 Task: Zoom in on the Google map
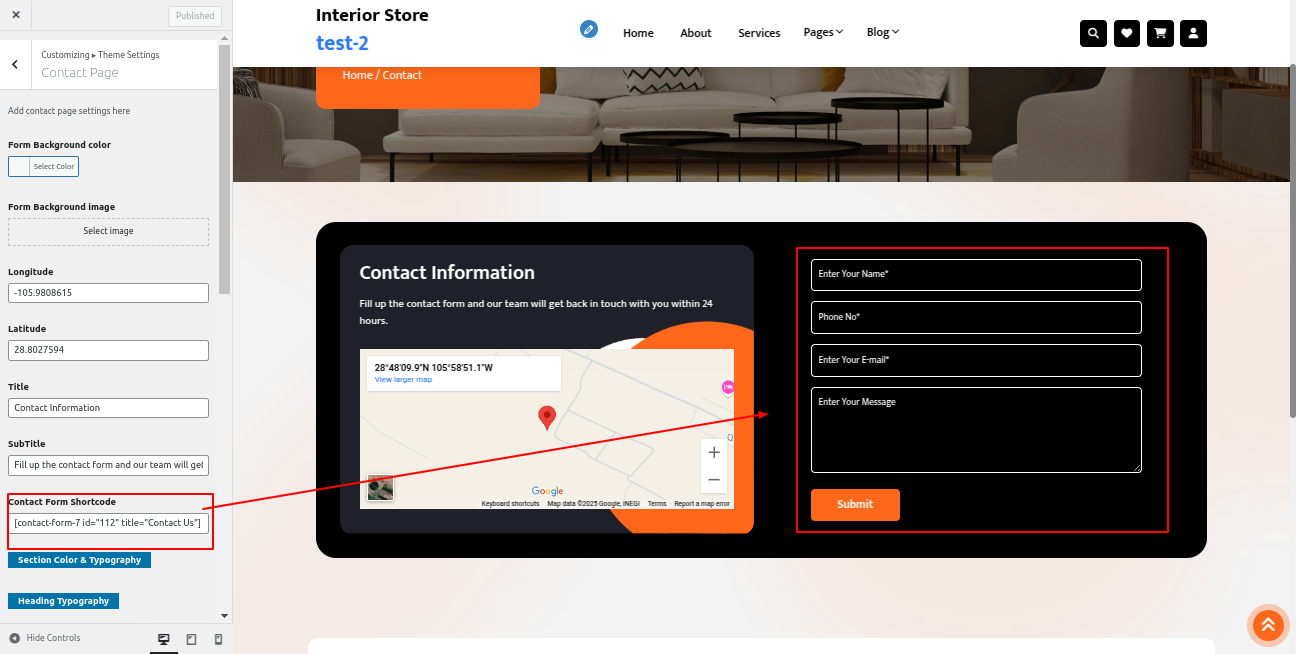tap(714, 453)
